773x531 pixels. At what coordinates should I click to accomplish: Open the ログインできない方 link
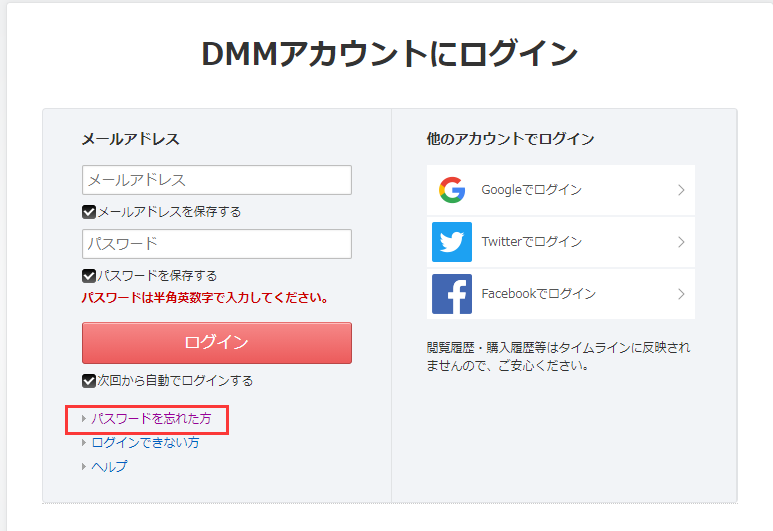pyautogui.click(x=145, y=442)
